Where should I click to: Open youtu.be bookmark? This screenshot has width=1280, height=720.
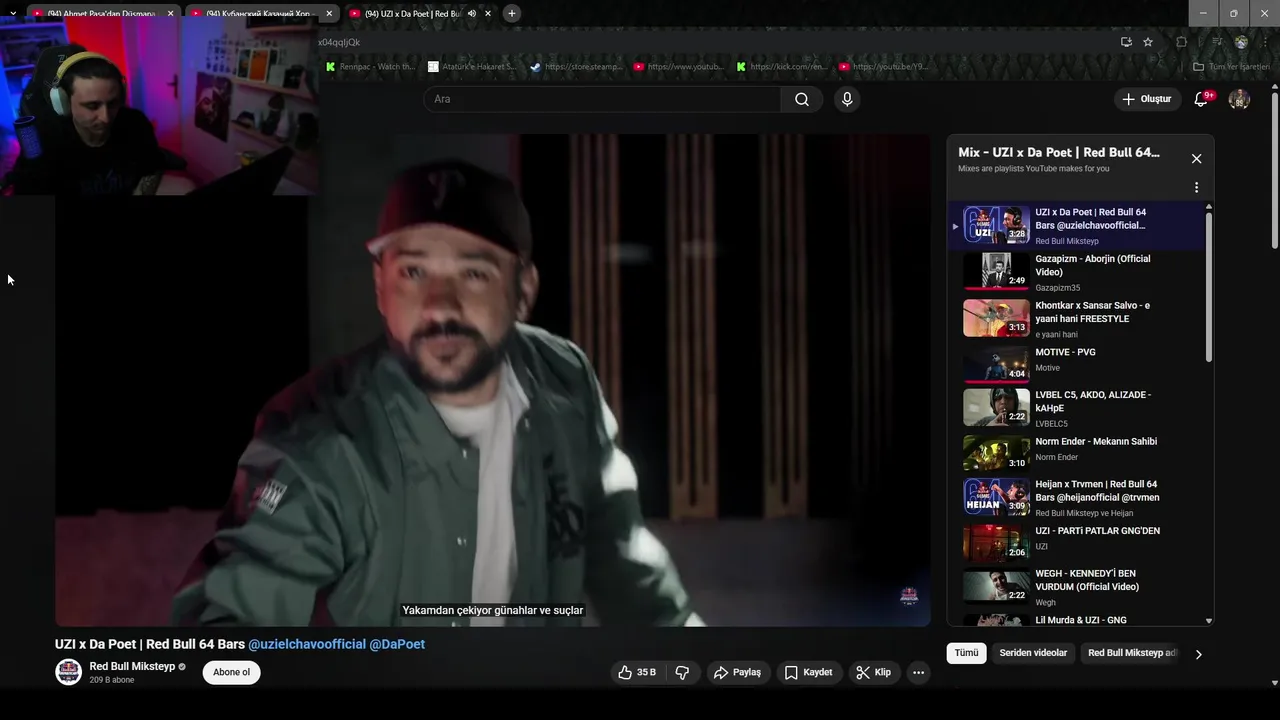pos(885,67)
